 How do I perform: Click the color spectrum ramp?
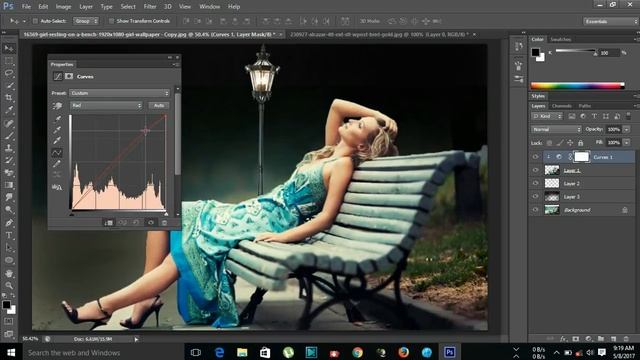tap(578, 86)
